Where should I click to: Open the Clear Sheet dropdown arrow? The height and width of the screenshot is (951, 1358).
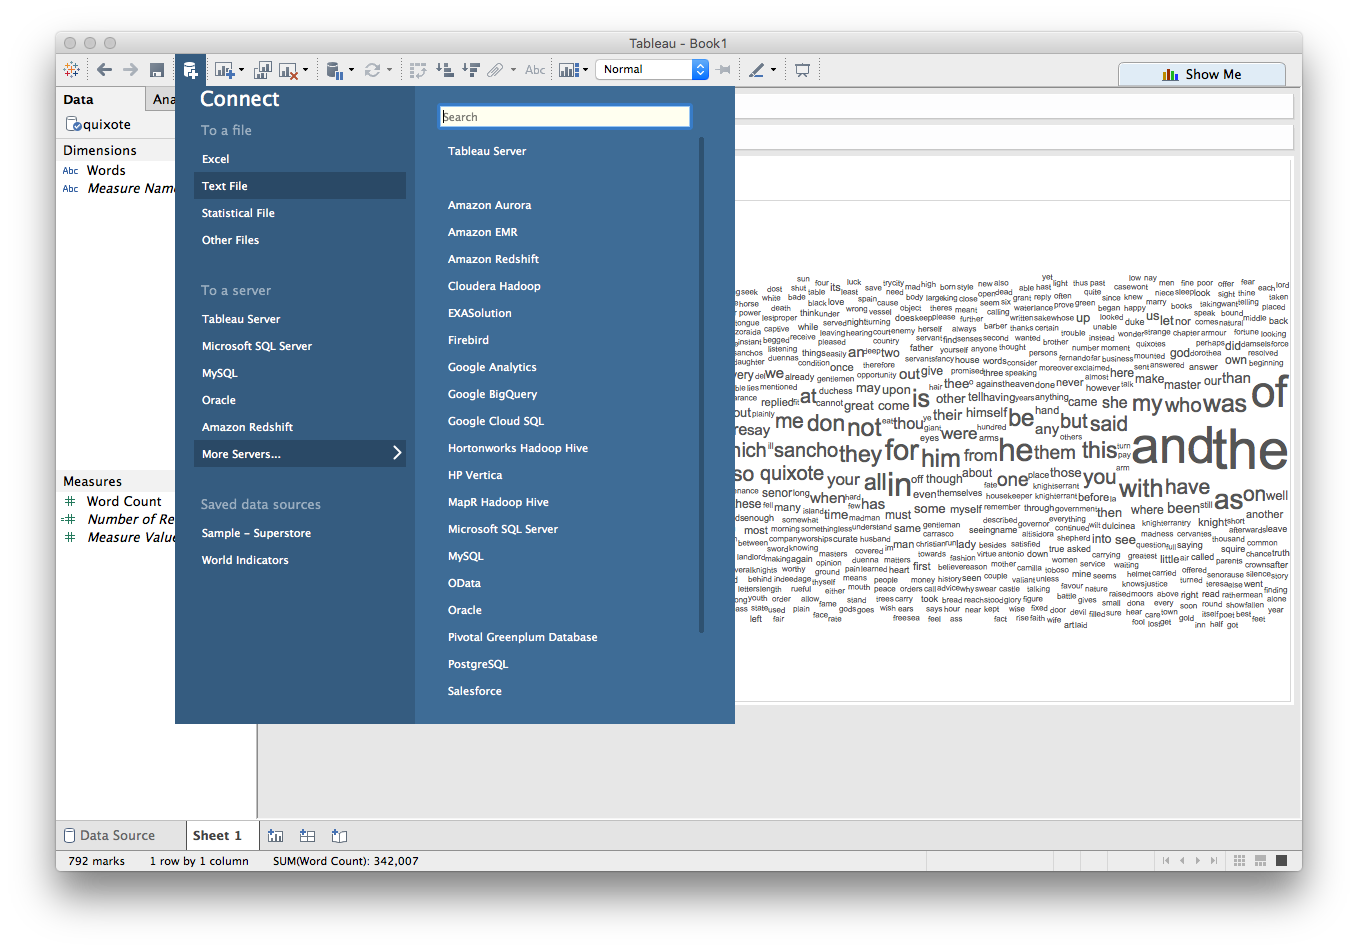[x=305, y=70]
